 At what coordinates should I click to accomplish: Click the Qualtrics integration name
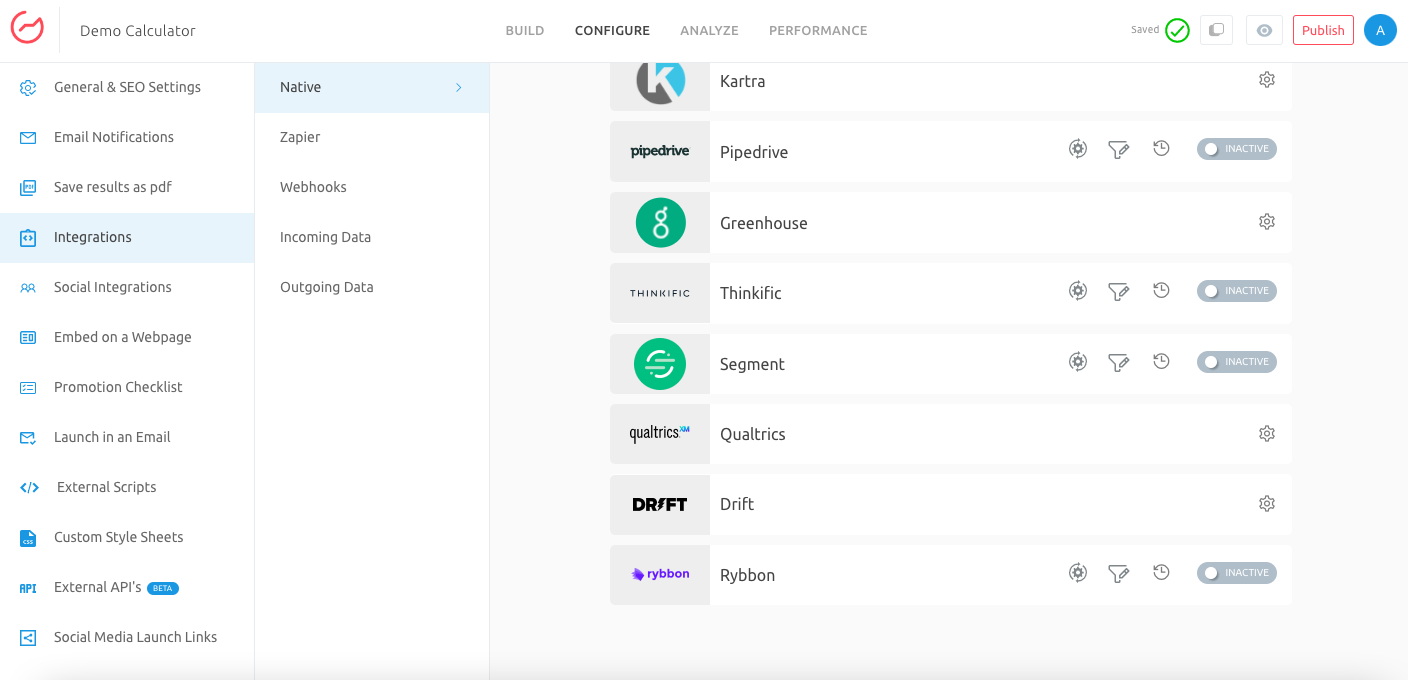point(753,434)
